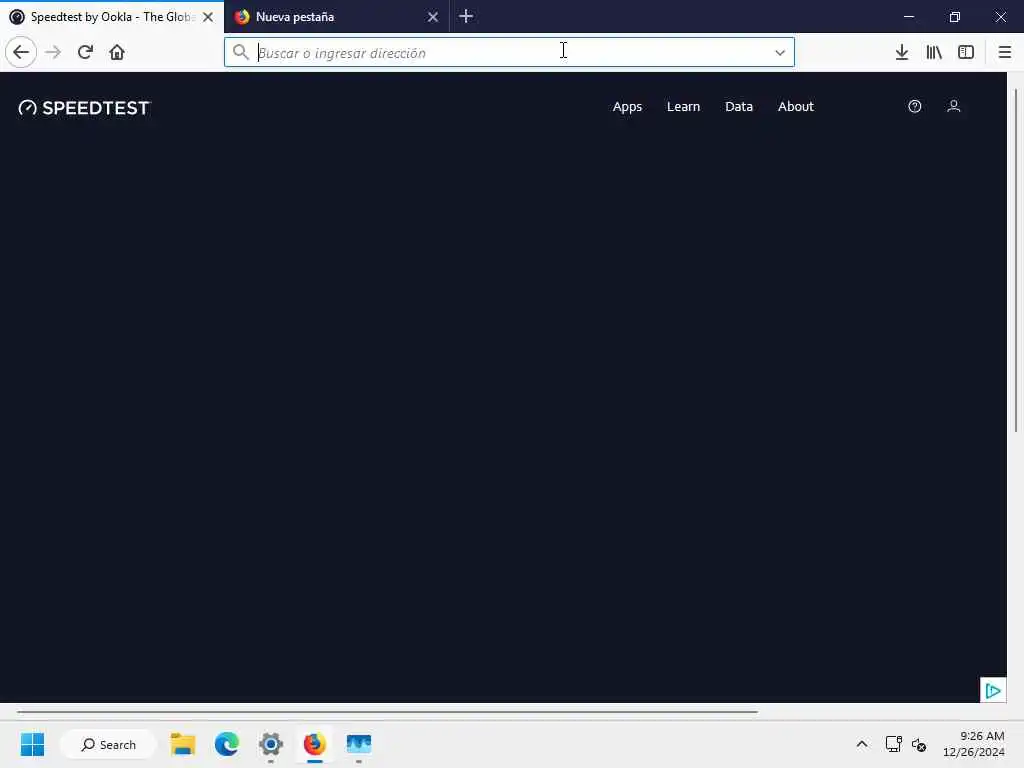Close the Nueva pestaña tab

pyautogui.click(x=432, y=17)
